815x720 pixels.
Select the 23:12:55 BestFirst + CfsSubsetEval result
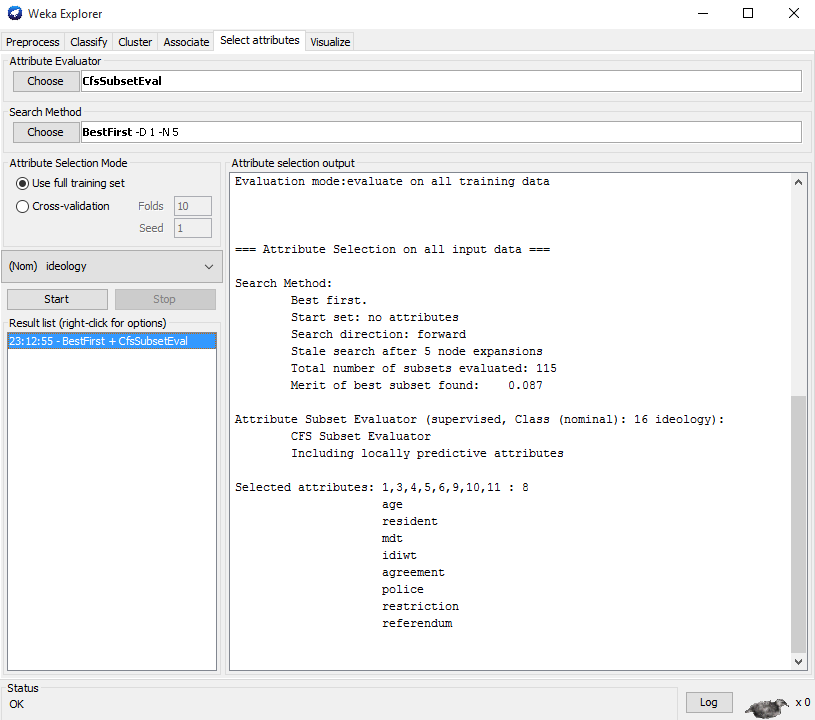[x=112, y=341]
